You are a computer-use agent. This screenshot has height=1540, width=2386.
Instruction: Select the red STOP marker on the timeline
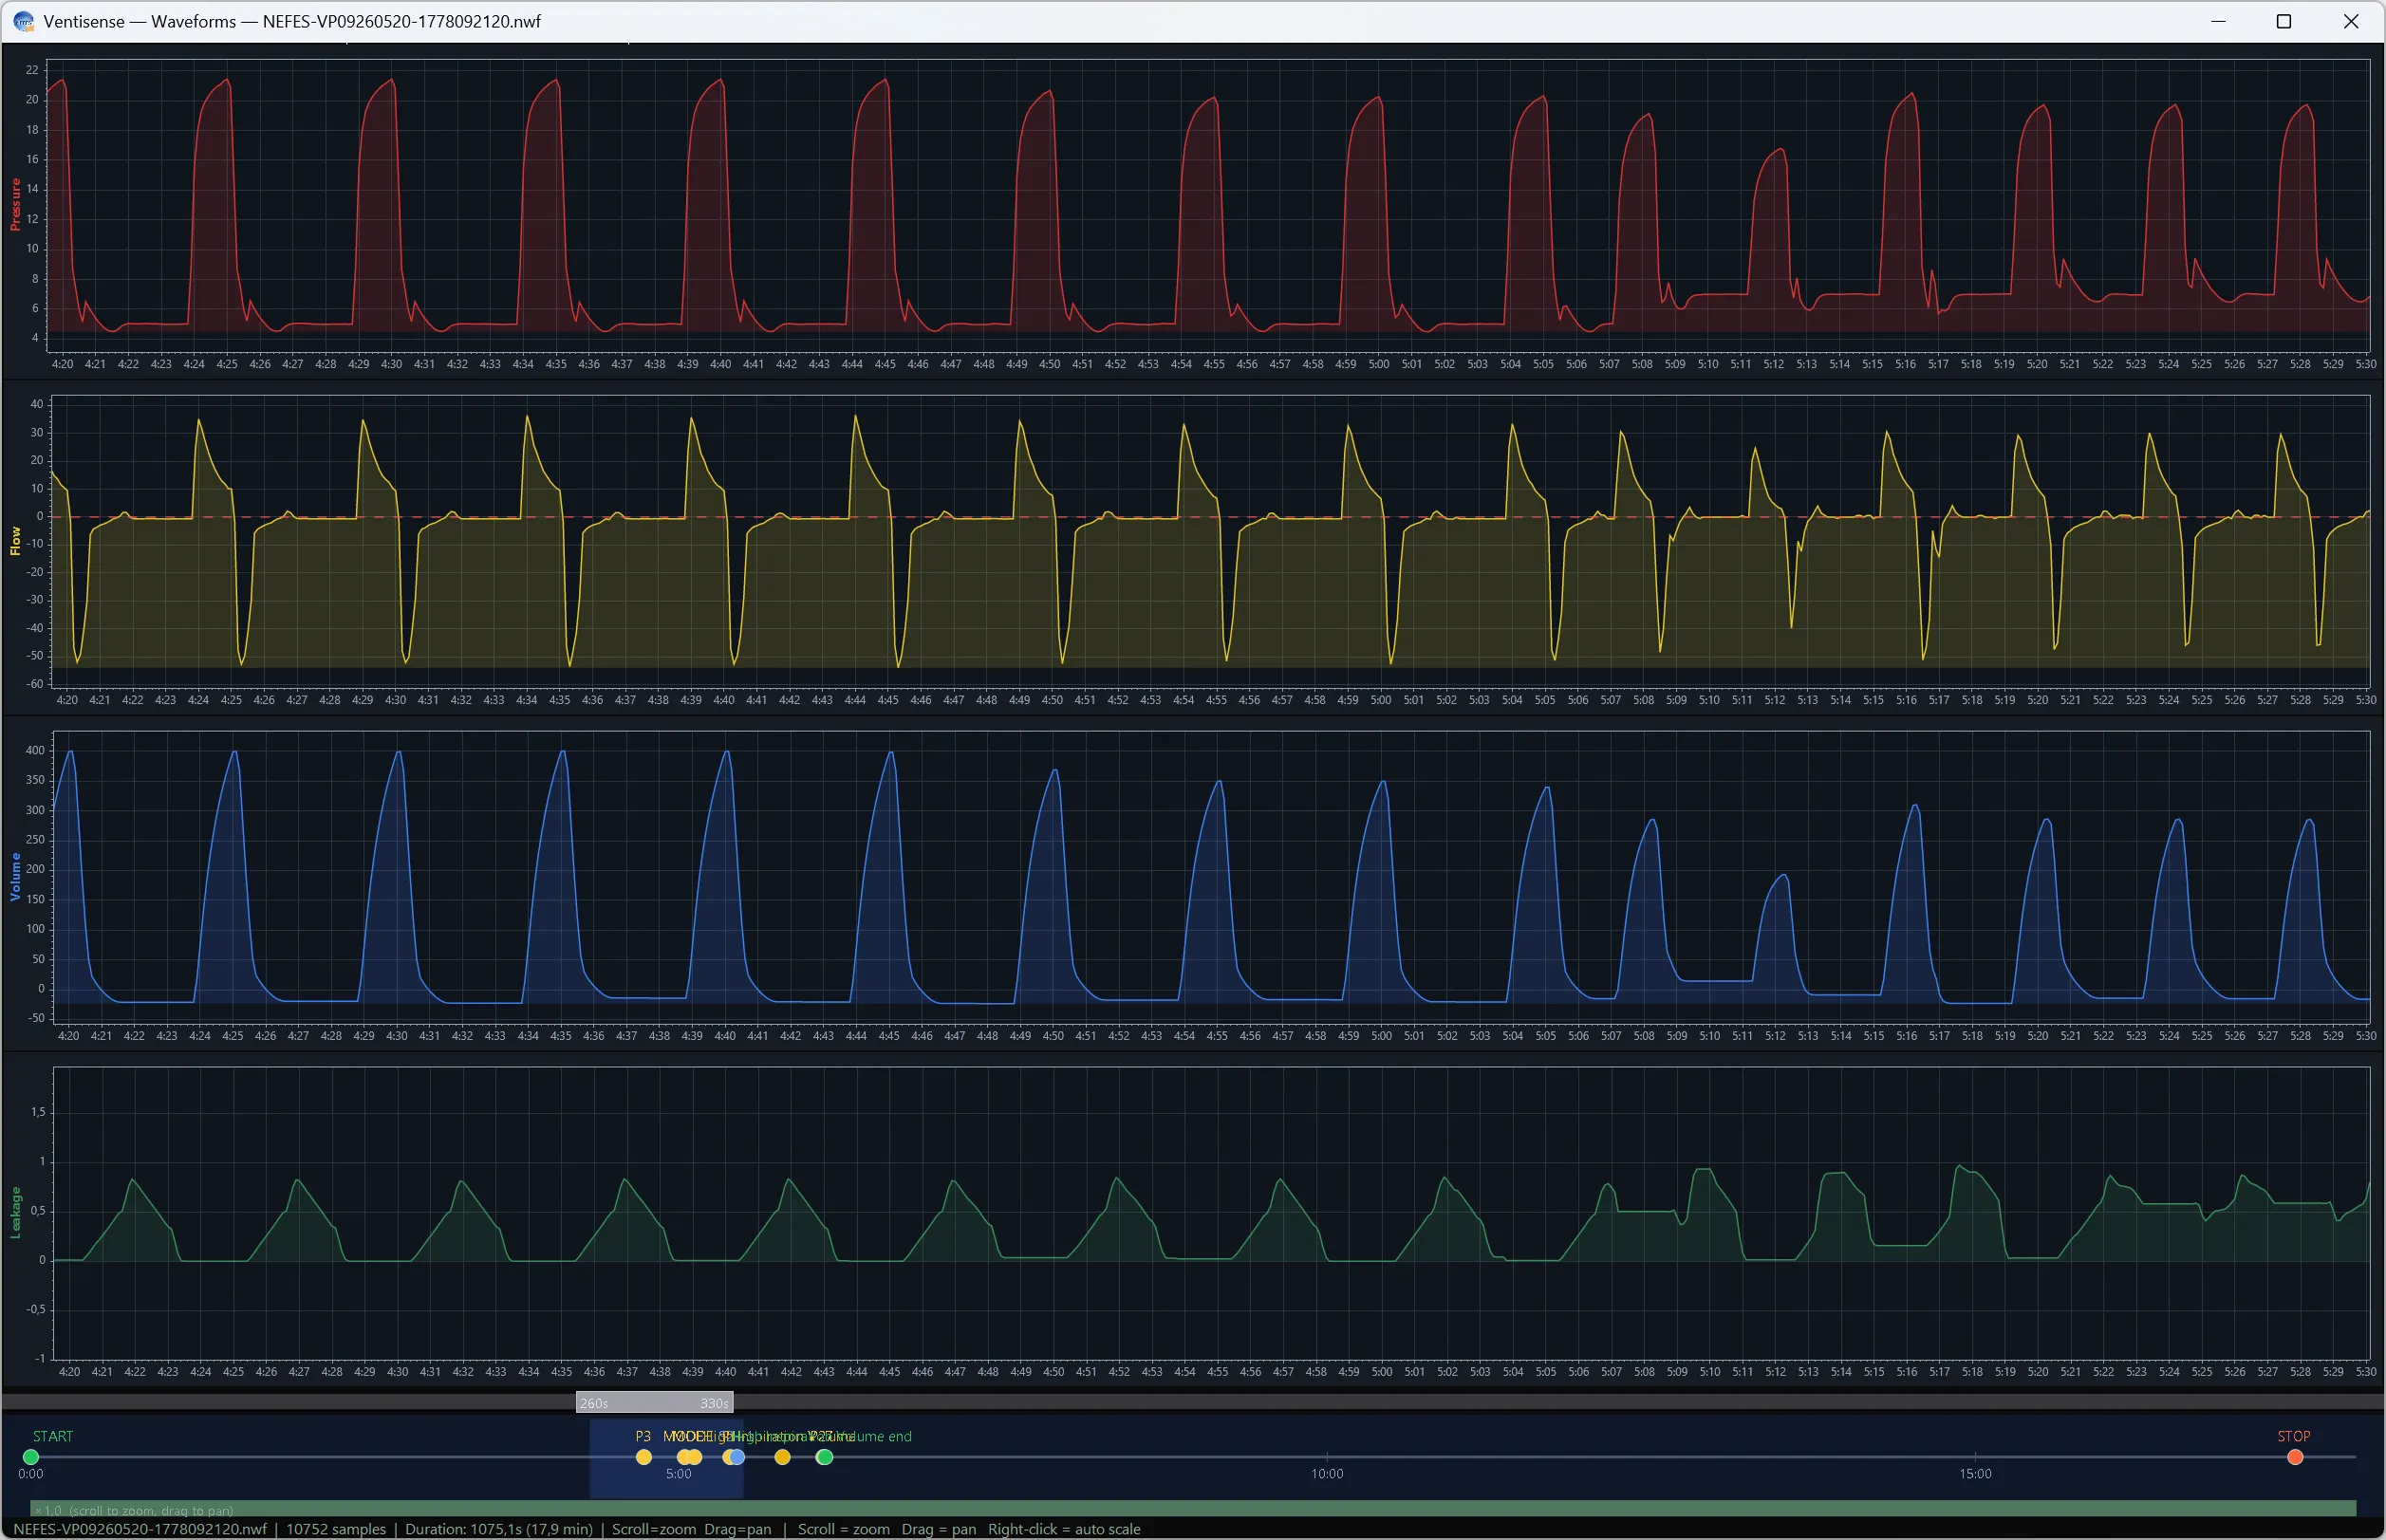2295,1457
